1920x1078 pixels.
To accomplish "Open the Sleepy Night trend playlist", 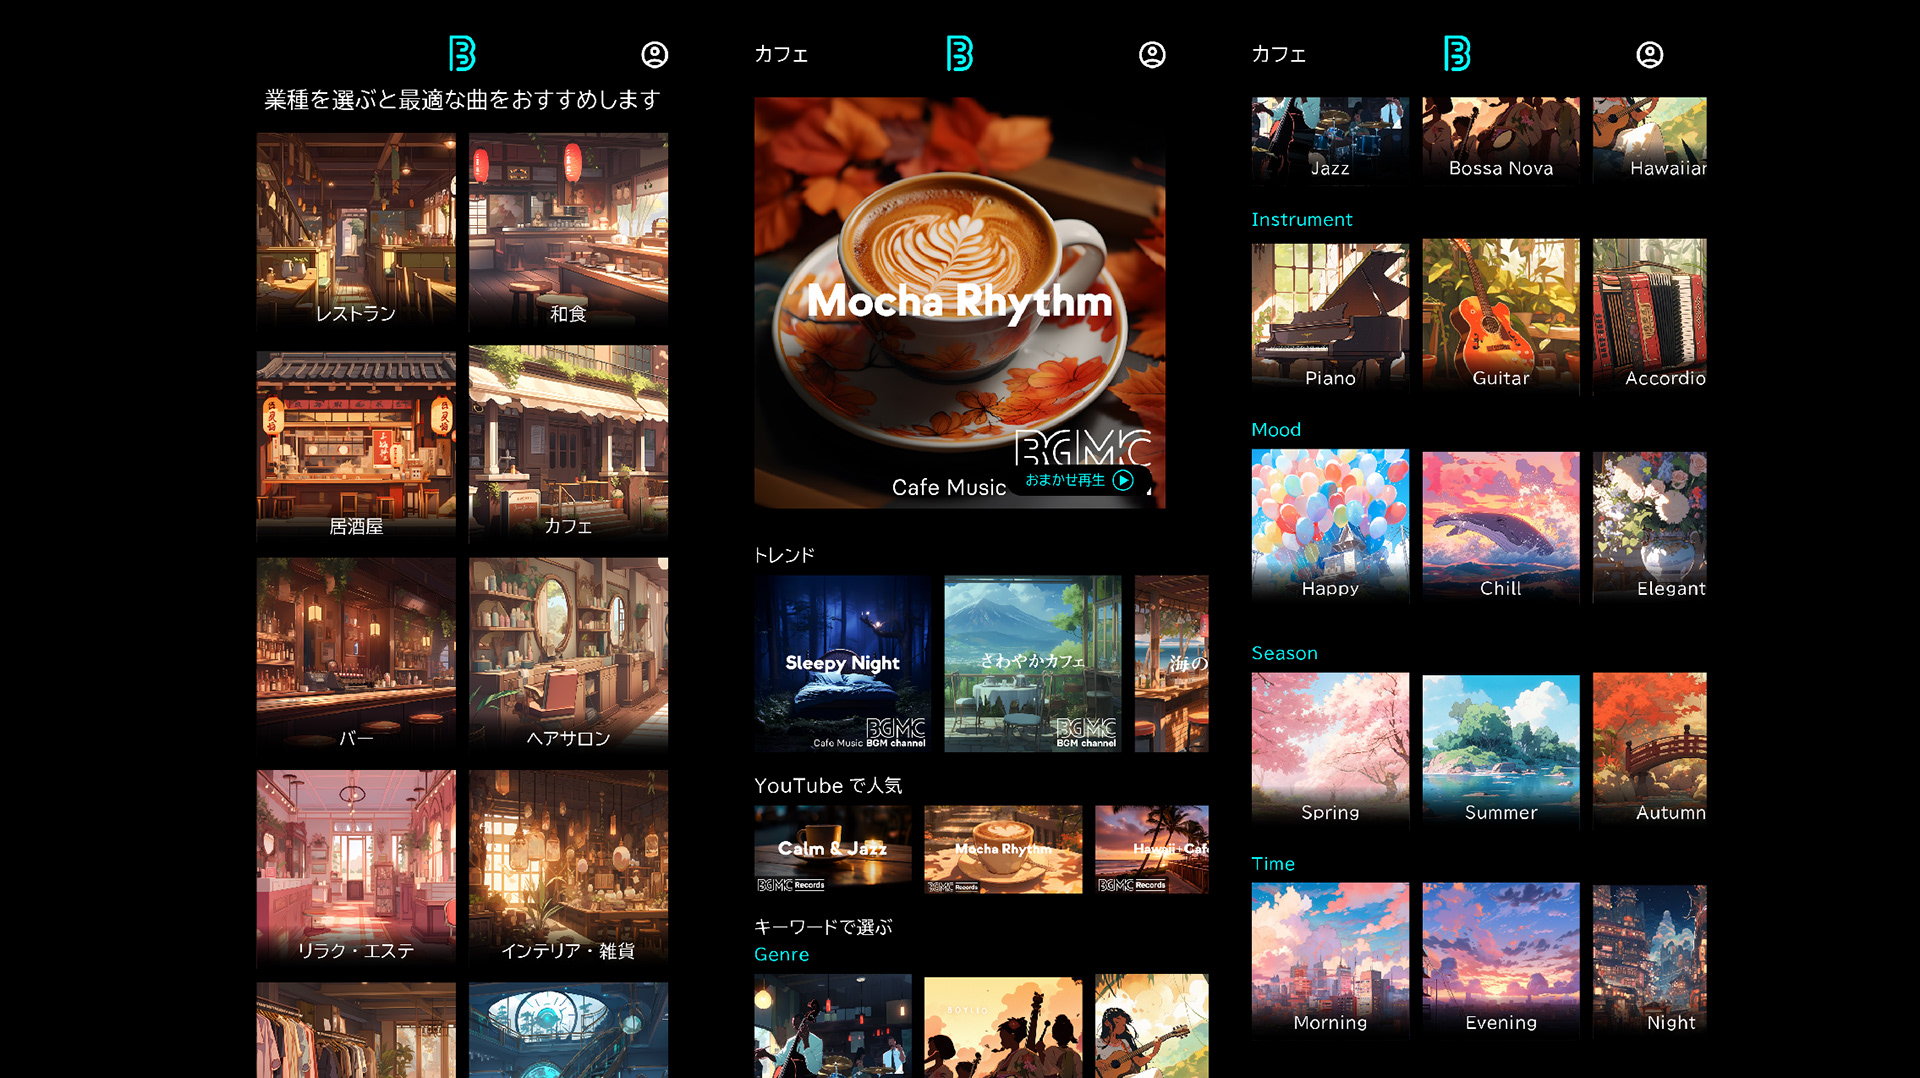I will tap(842, 663).
